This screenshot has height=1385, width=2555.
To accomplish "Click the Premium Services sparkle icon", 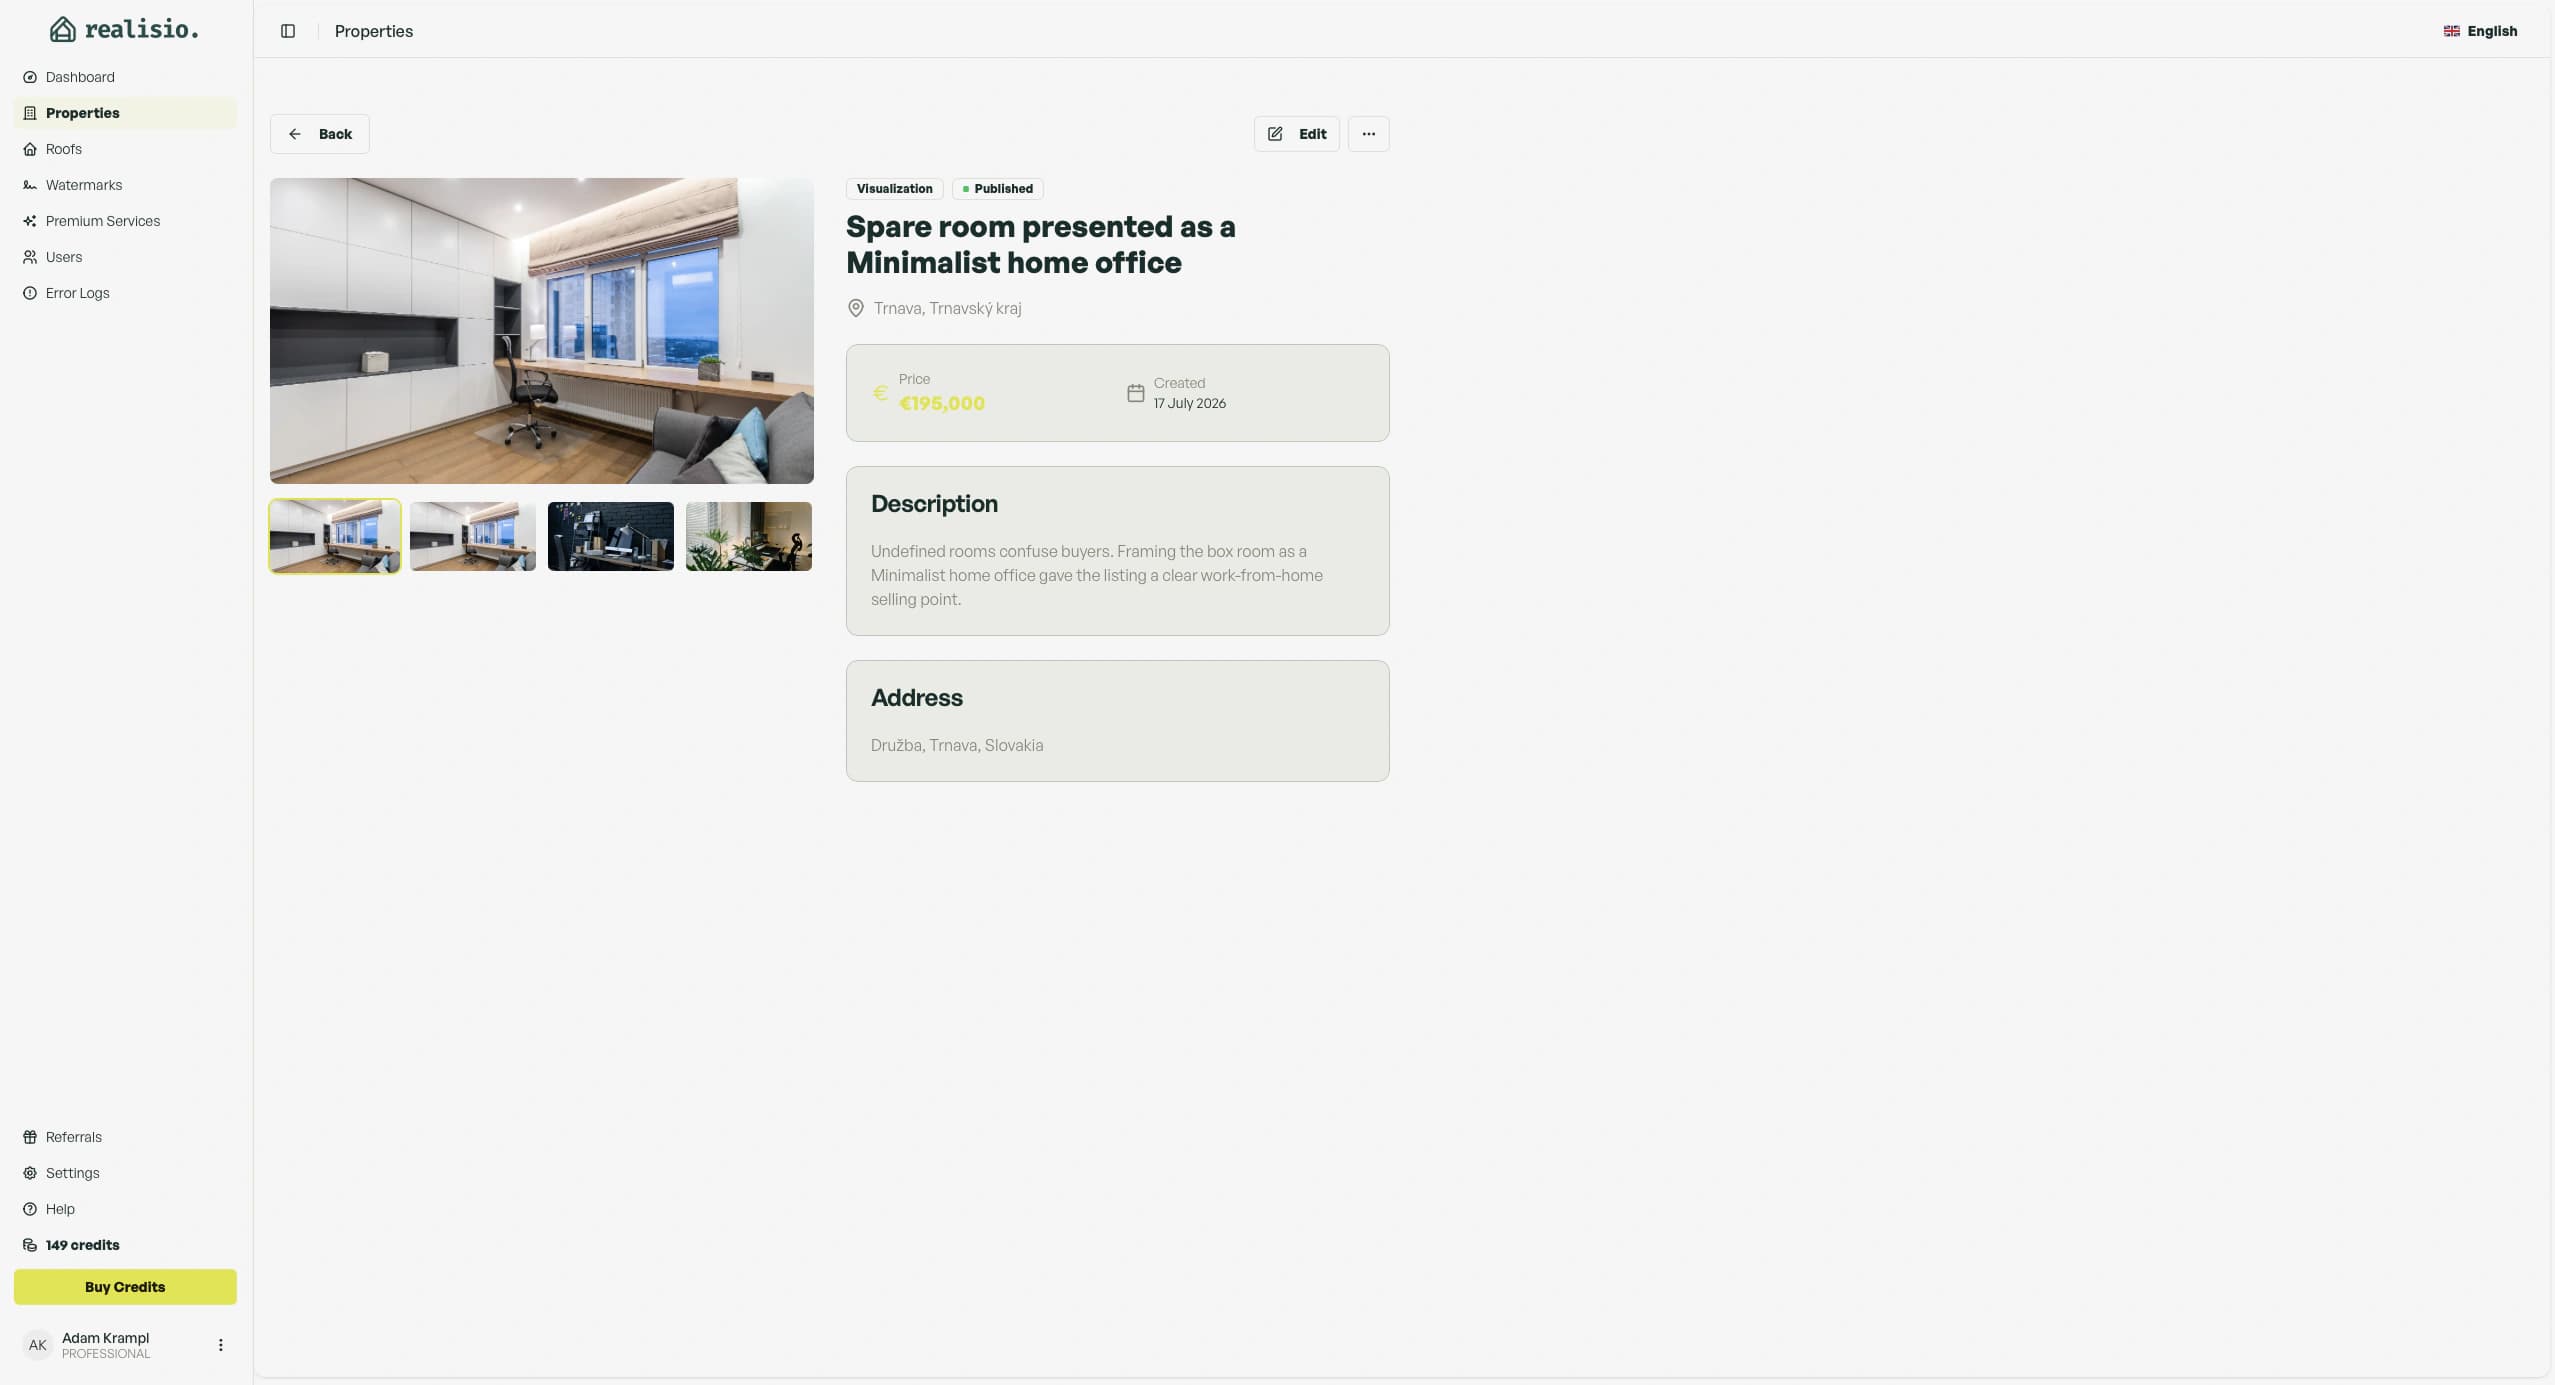I will pos(30,221).
